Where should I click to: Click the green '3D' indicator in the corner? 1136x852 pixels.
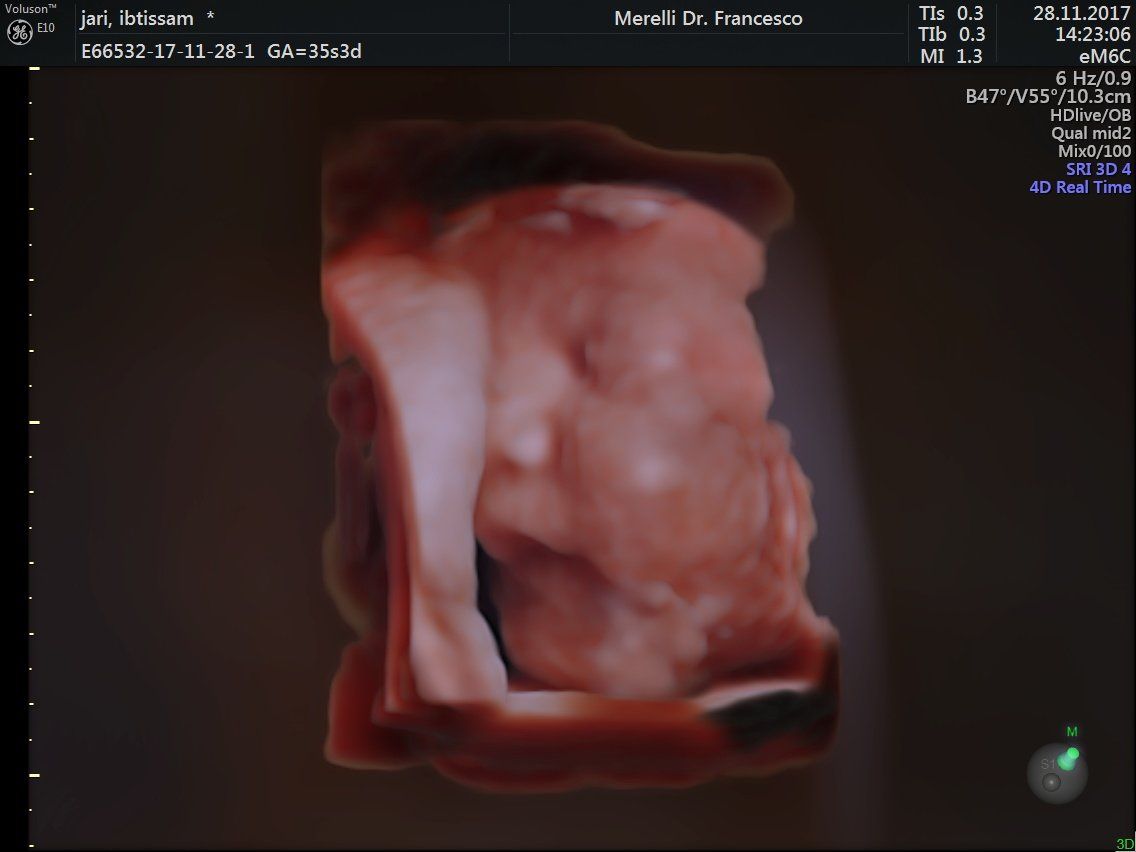(x=1125, y=844)
